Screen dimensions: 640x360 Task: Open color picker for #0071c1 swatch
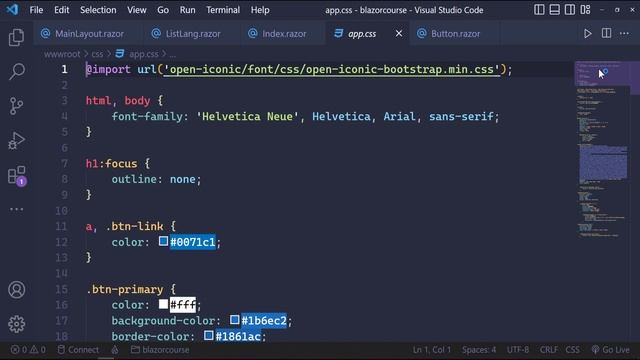(x=163, y=241)
